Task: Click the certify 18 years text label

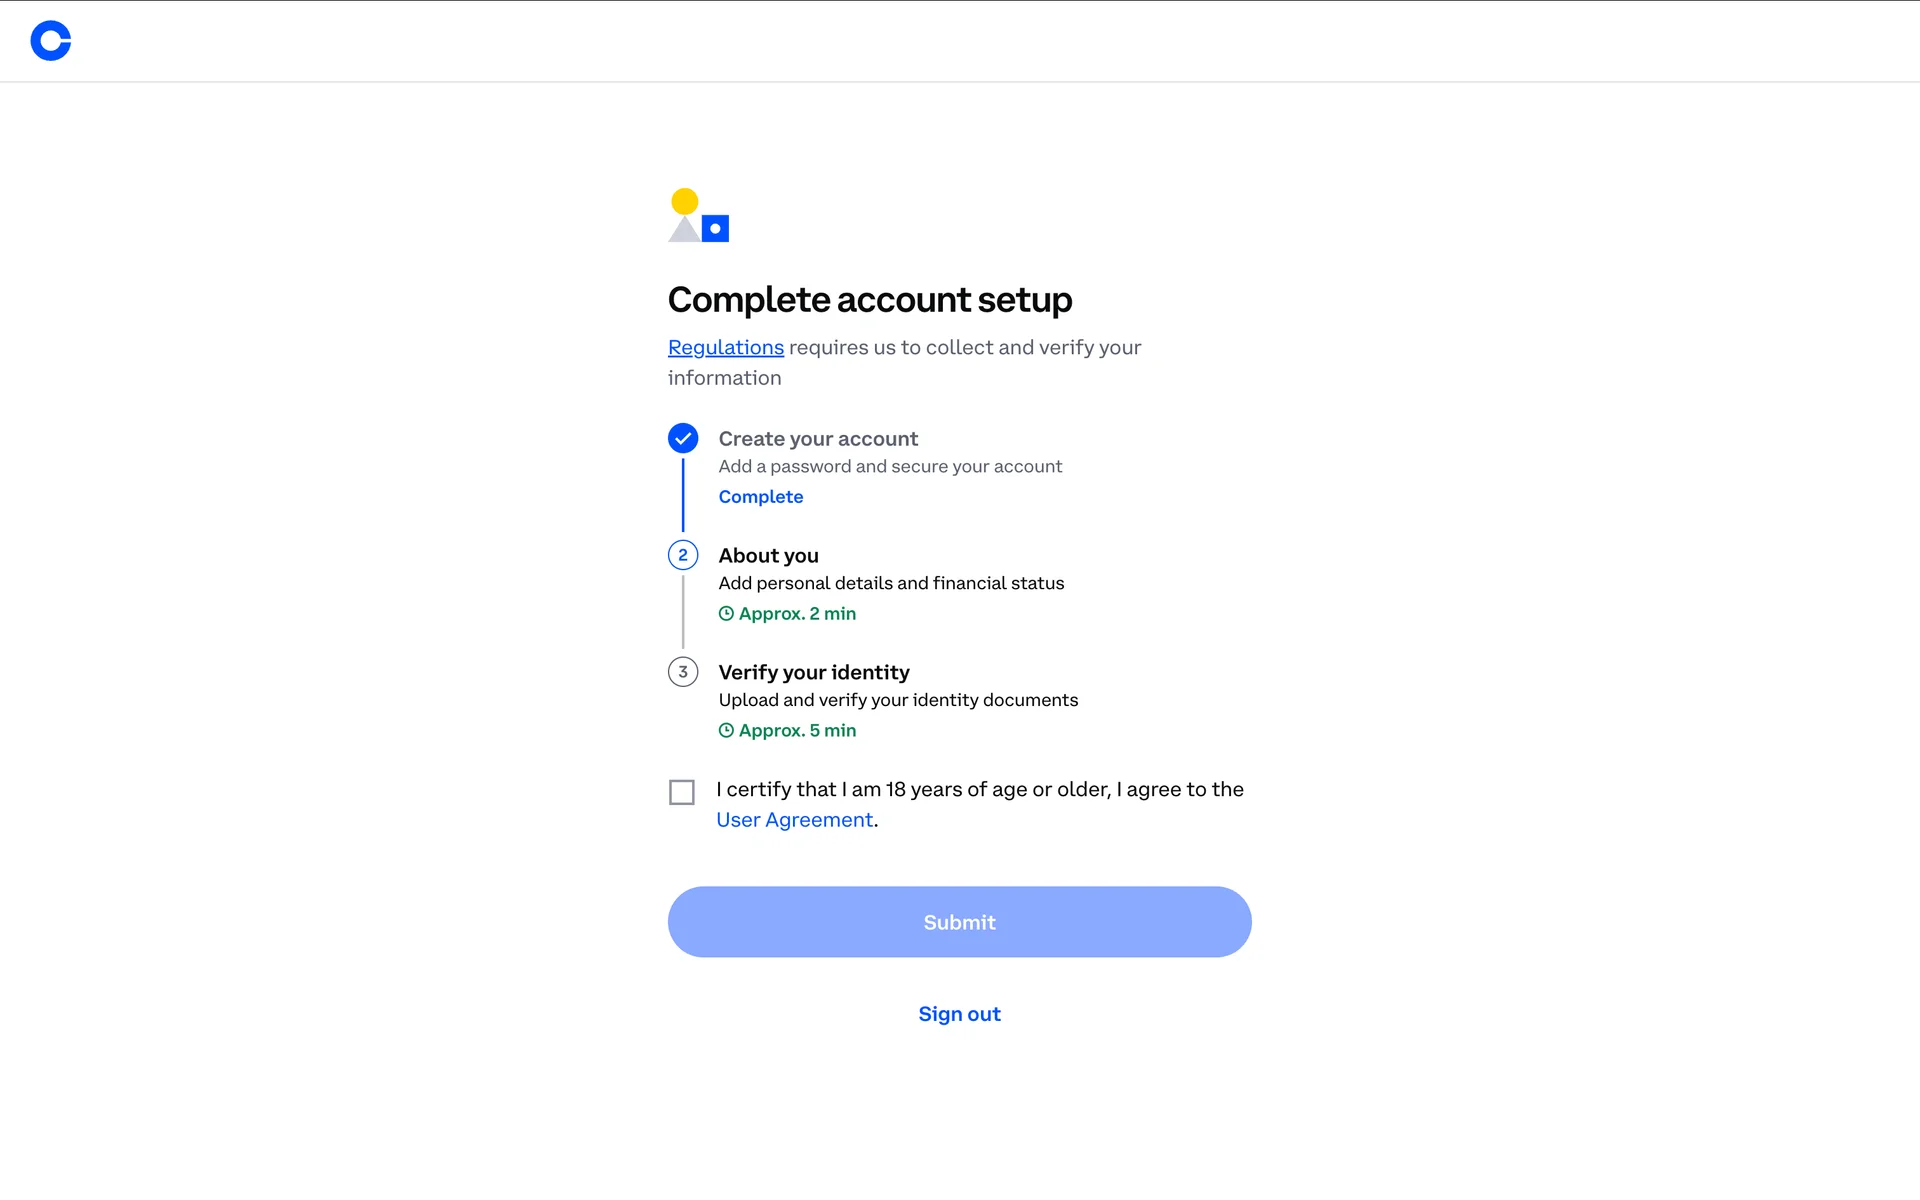Action: click(979, 790)
